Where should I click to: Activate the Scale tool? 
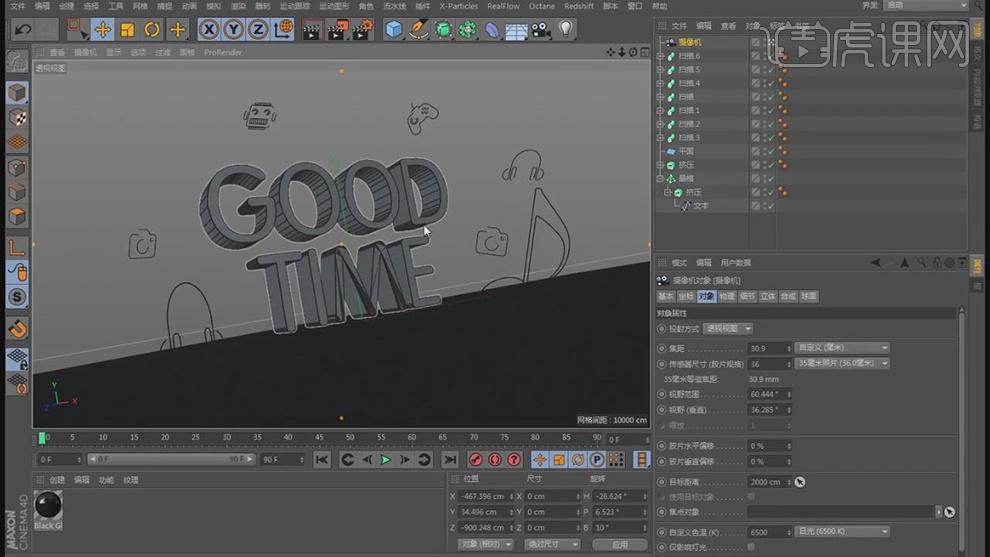click(x=128, y=30)
